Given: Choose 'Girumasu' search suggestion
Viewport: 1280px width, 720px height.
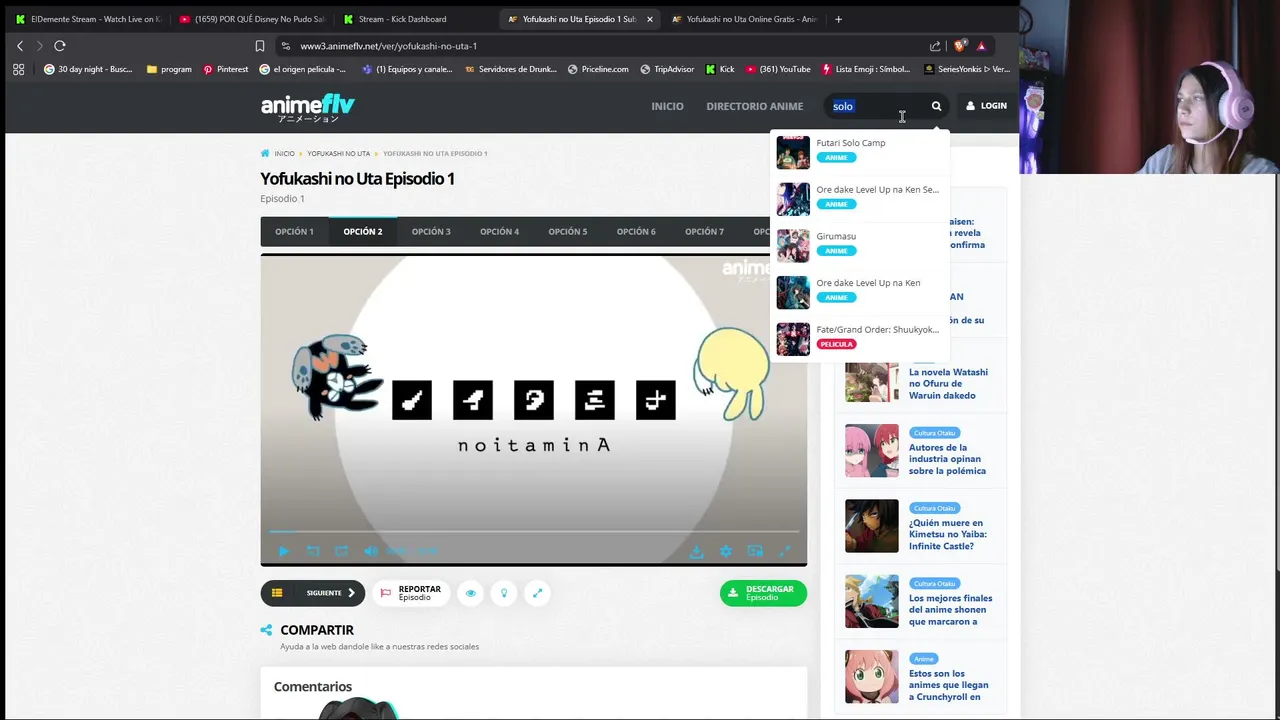Looking at the screenshot, I should 859,245.
